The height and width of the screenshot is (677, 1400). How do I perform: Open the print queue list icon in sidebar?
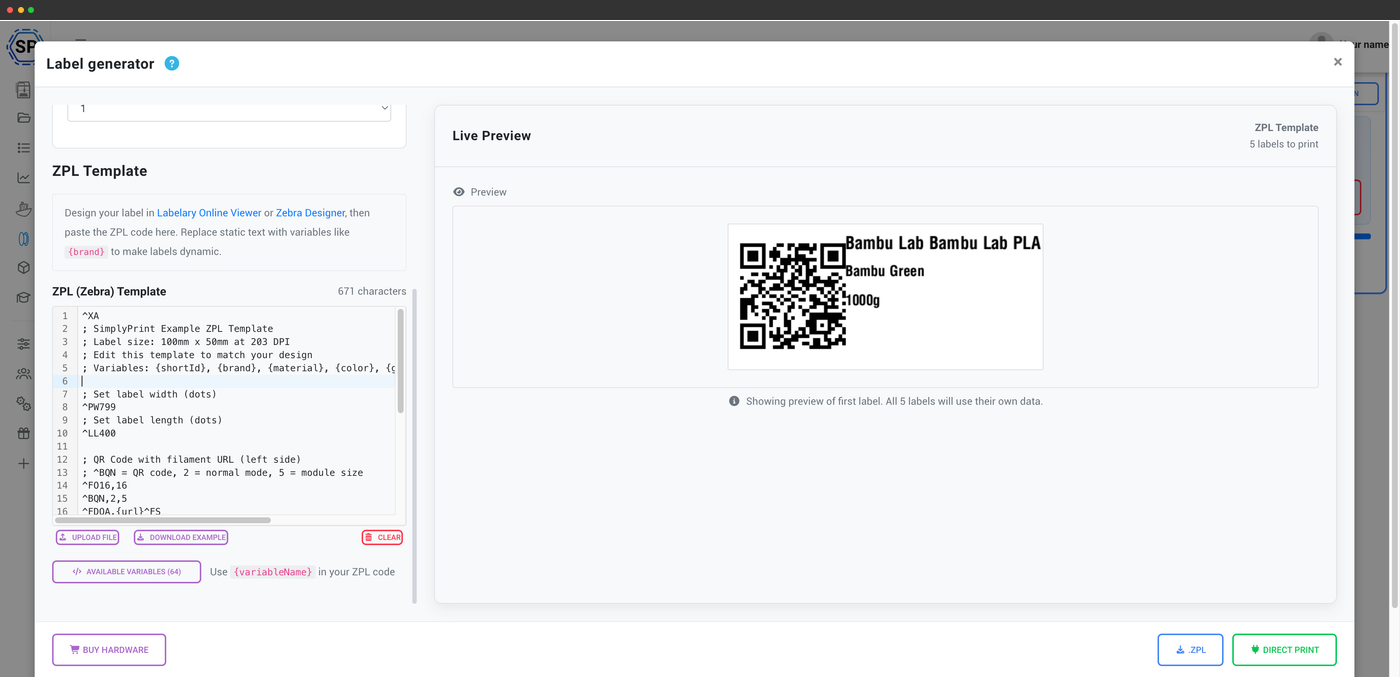tap(23, 148)
